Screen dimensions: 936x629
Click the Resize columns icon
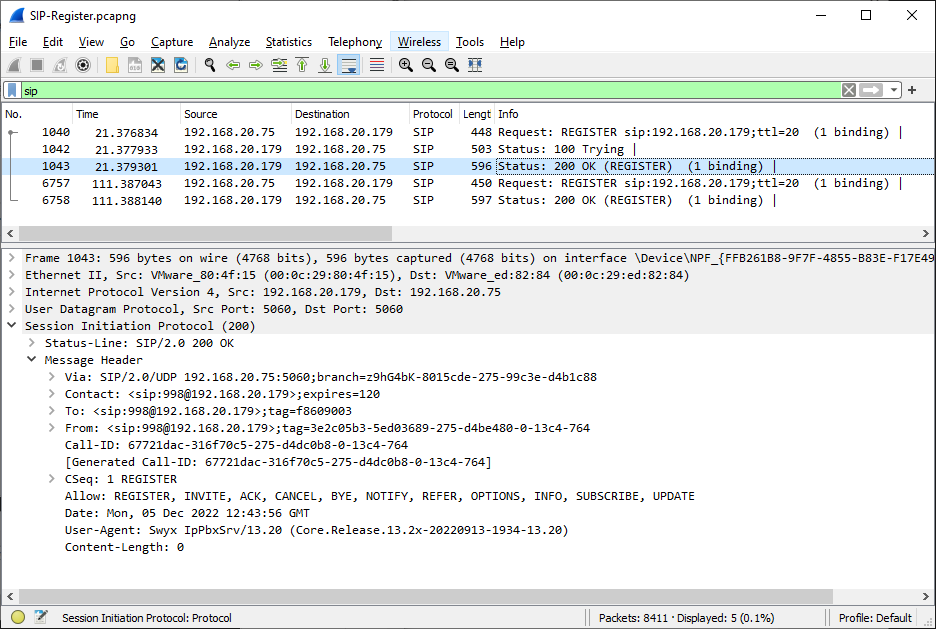[x=475, y=64]
